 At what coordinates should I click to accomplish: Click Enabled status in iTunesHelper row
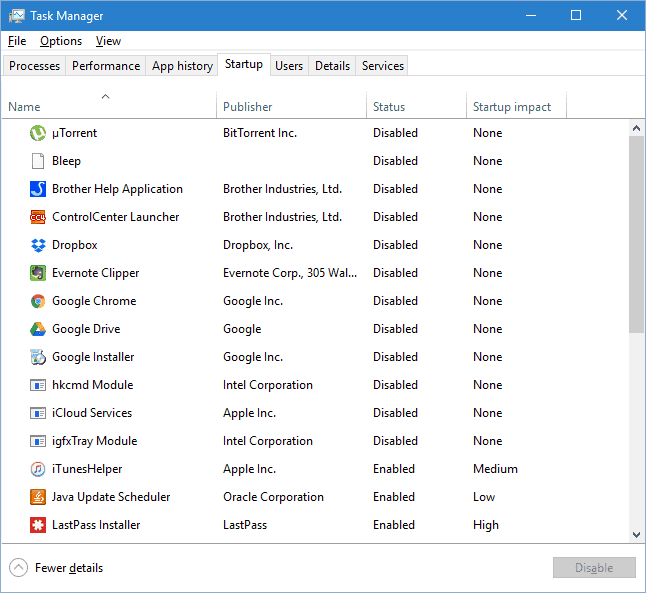point(394,469)
